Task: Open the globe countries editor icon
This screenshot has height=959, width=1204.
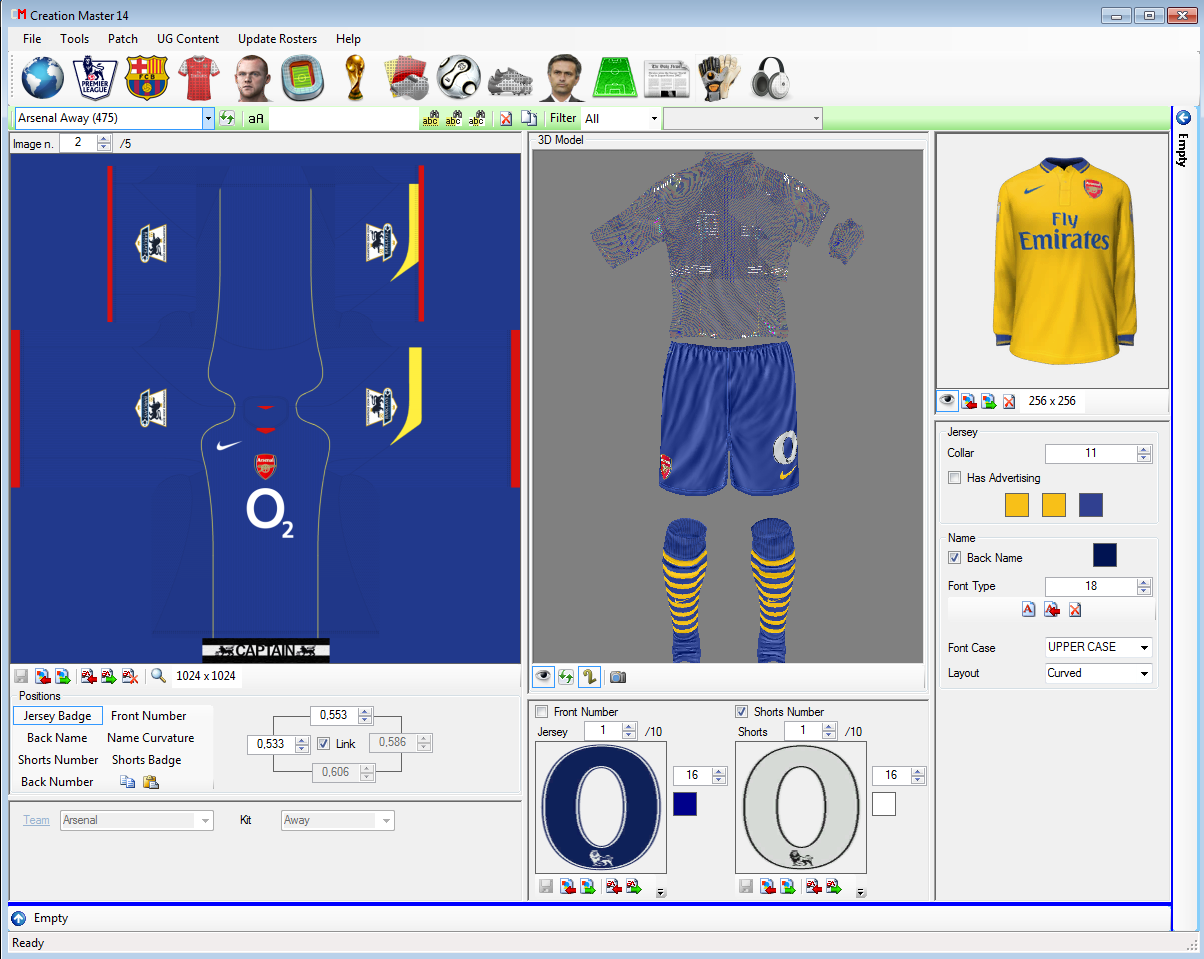Action: tap(42, 77)
